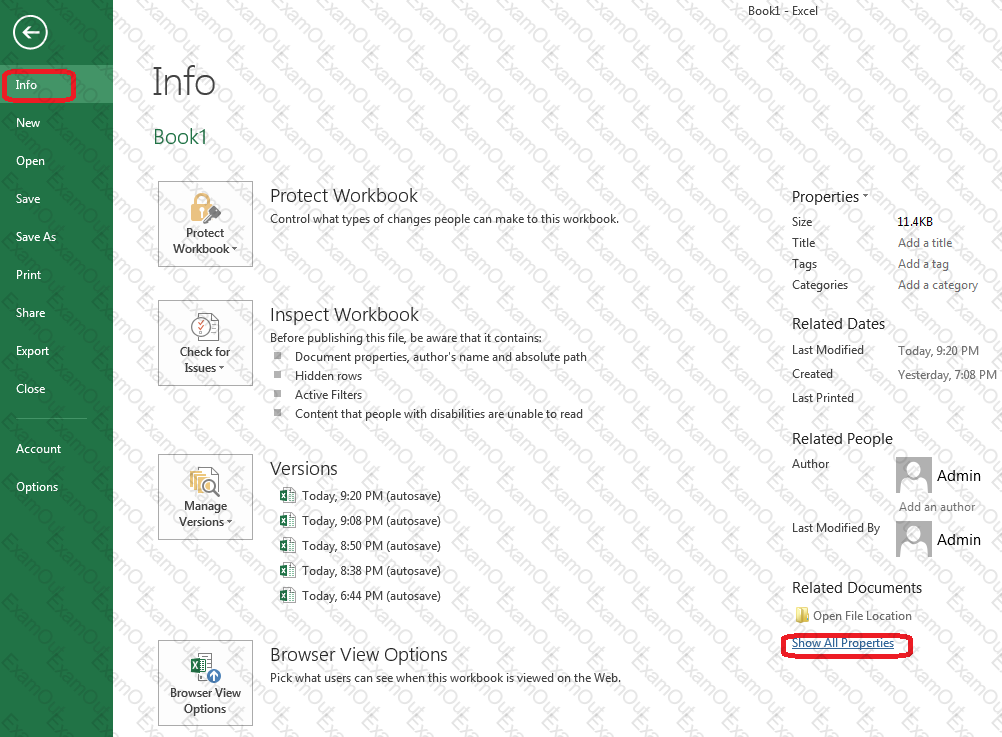1002x737 pixels.
Task: Select the Save As menu item
Action: [36, 237]
